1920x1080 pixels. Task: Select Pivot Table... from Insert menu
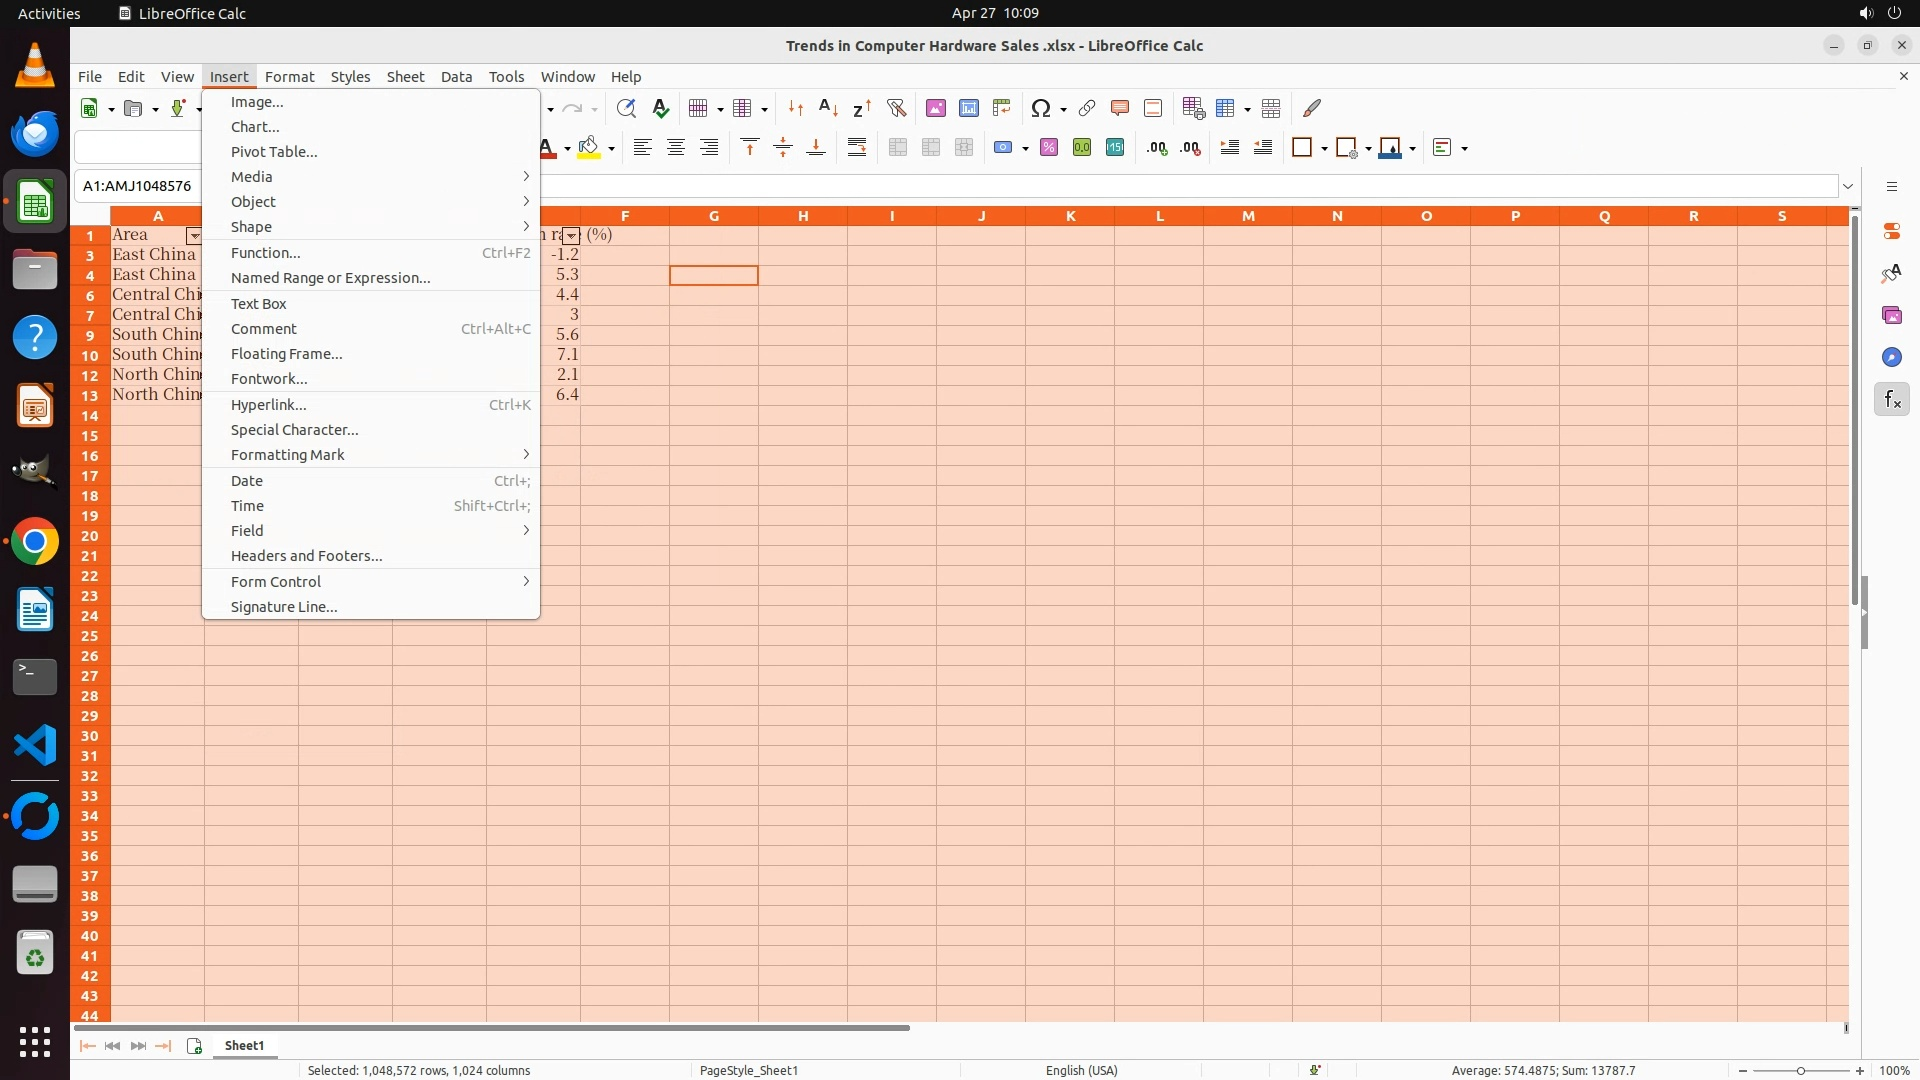coord(274,152)
